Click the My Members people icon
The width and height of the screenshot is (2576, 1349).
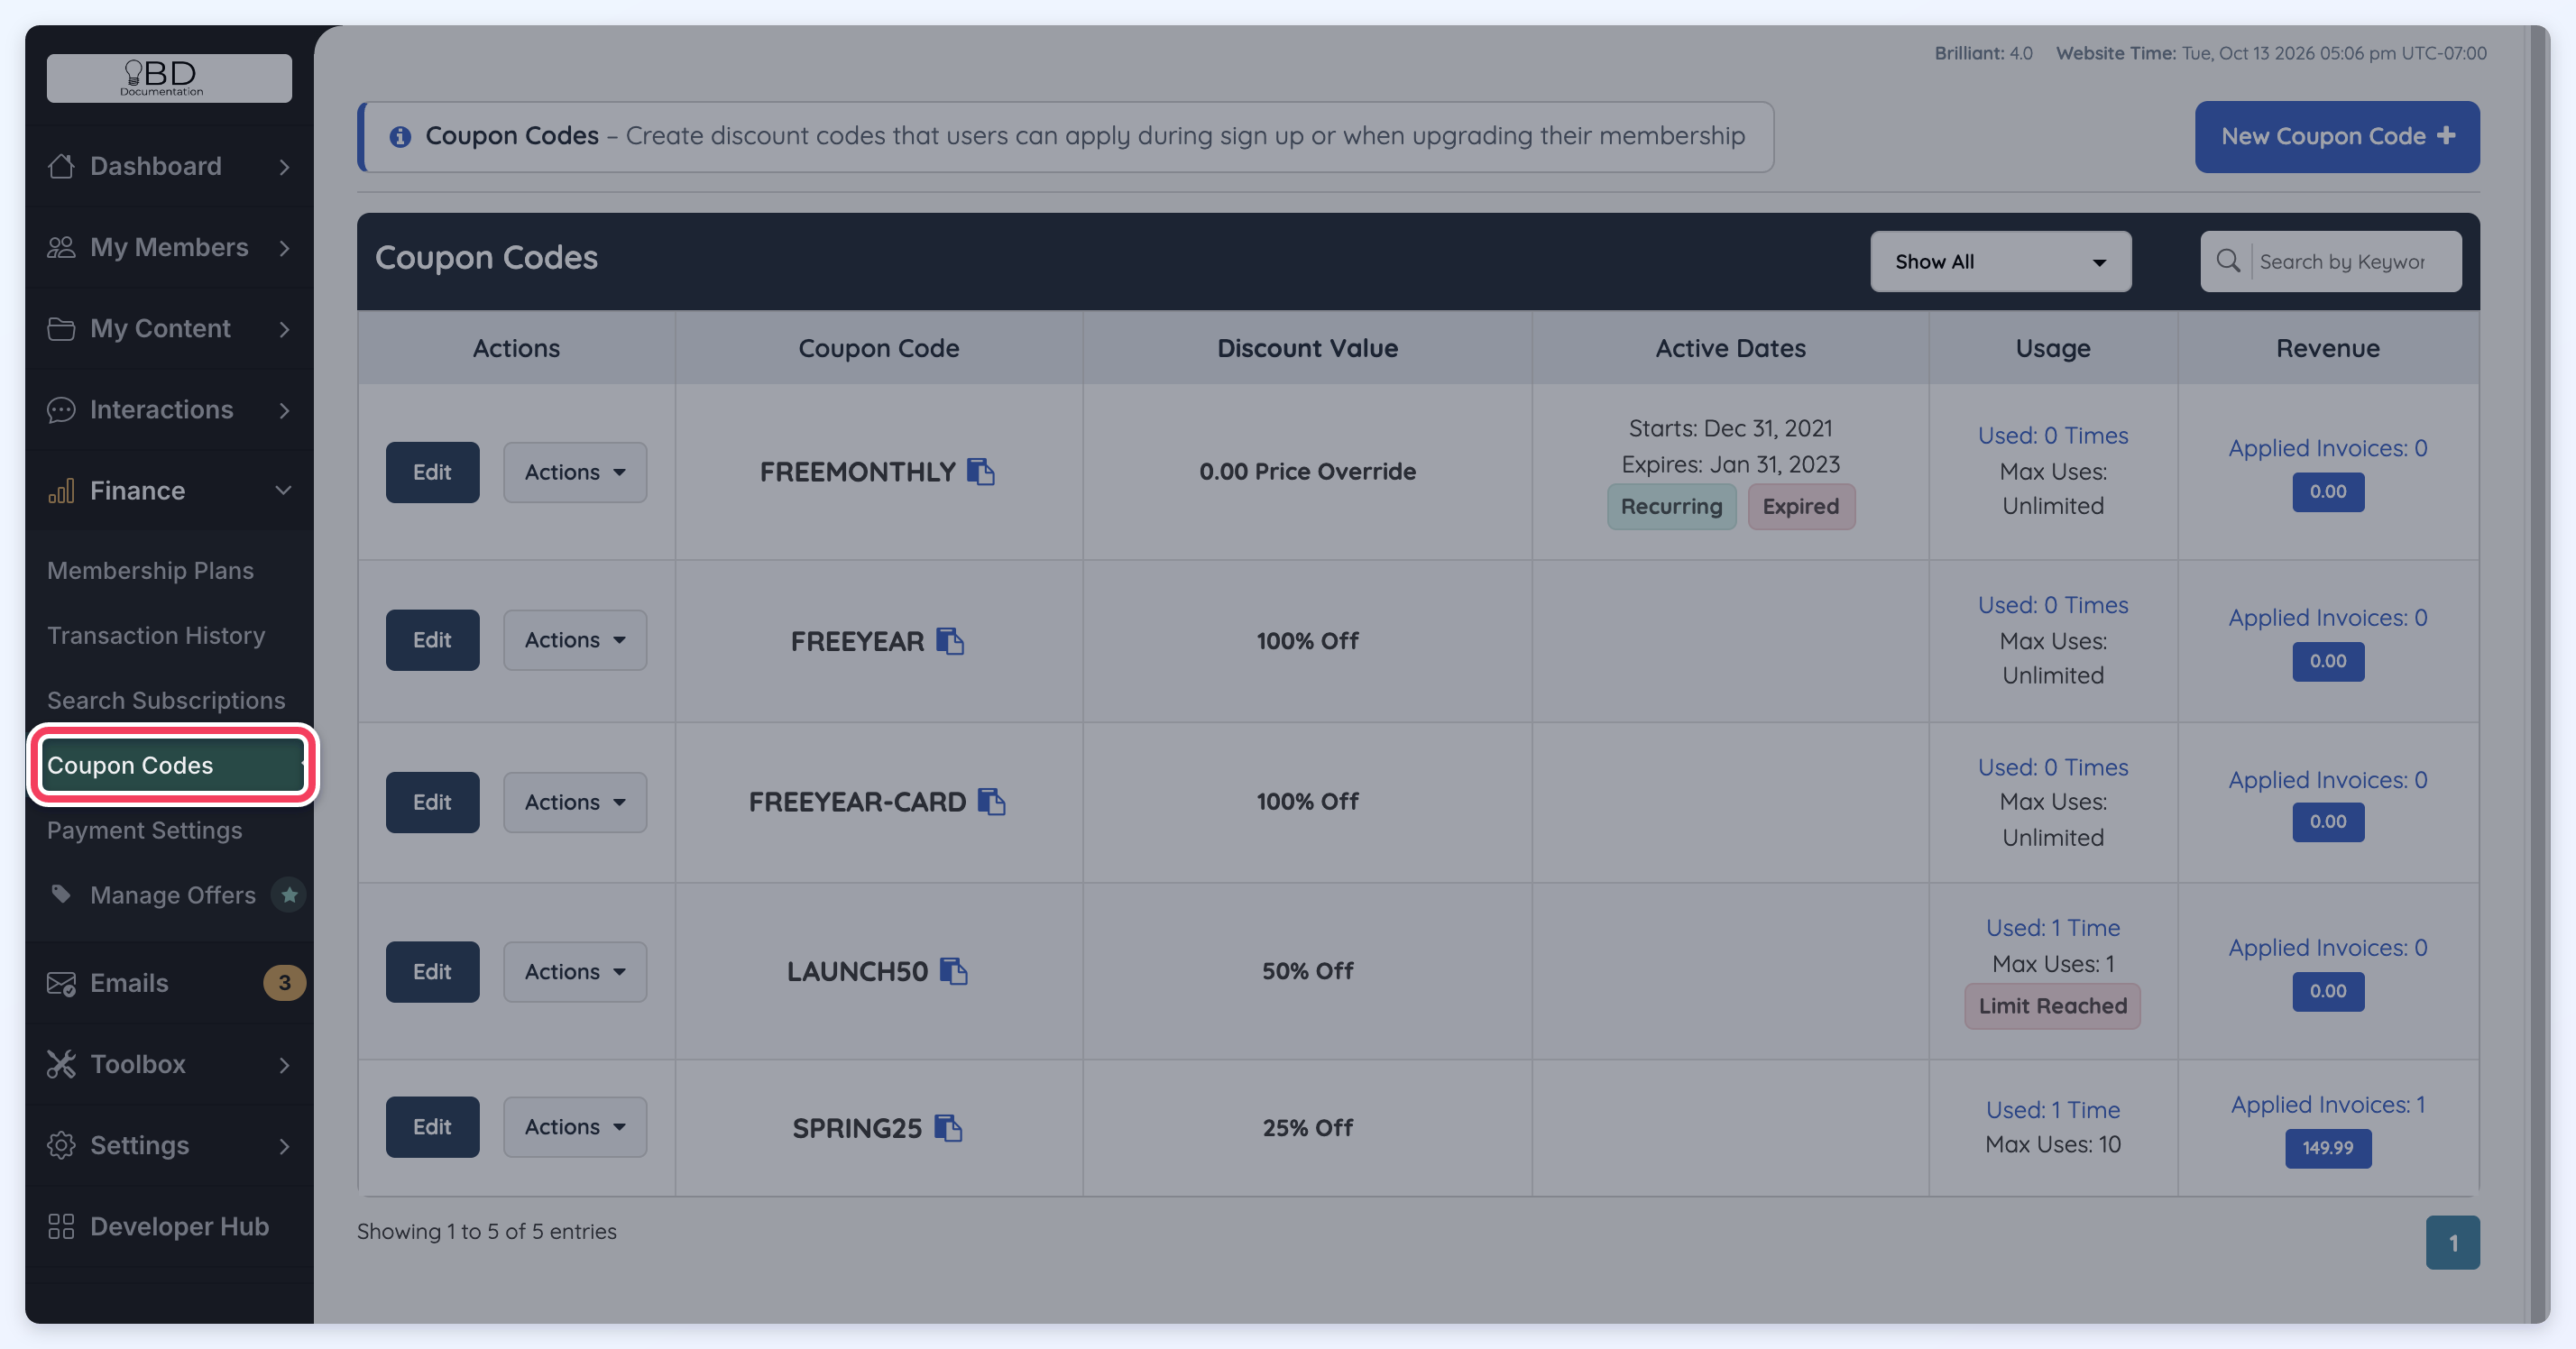pyautogui.click(x=61, y=247)
